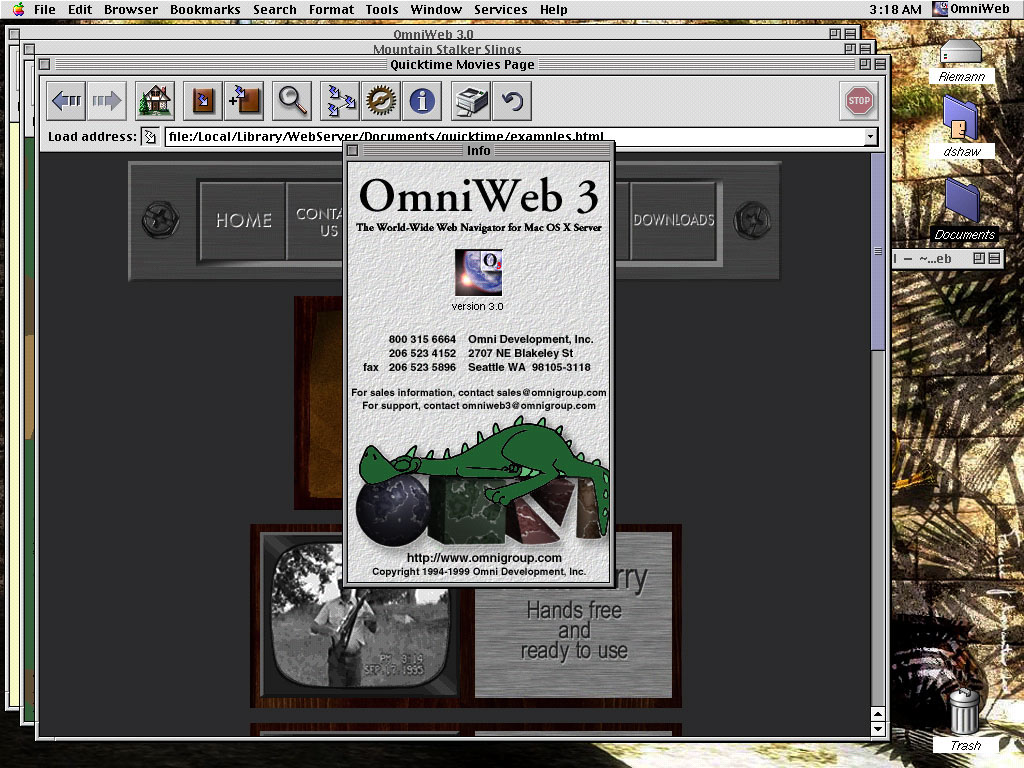Open the Apple menu icon
The width and height of the screenshot is (1024, 768).
click(x=18, y=9)
